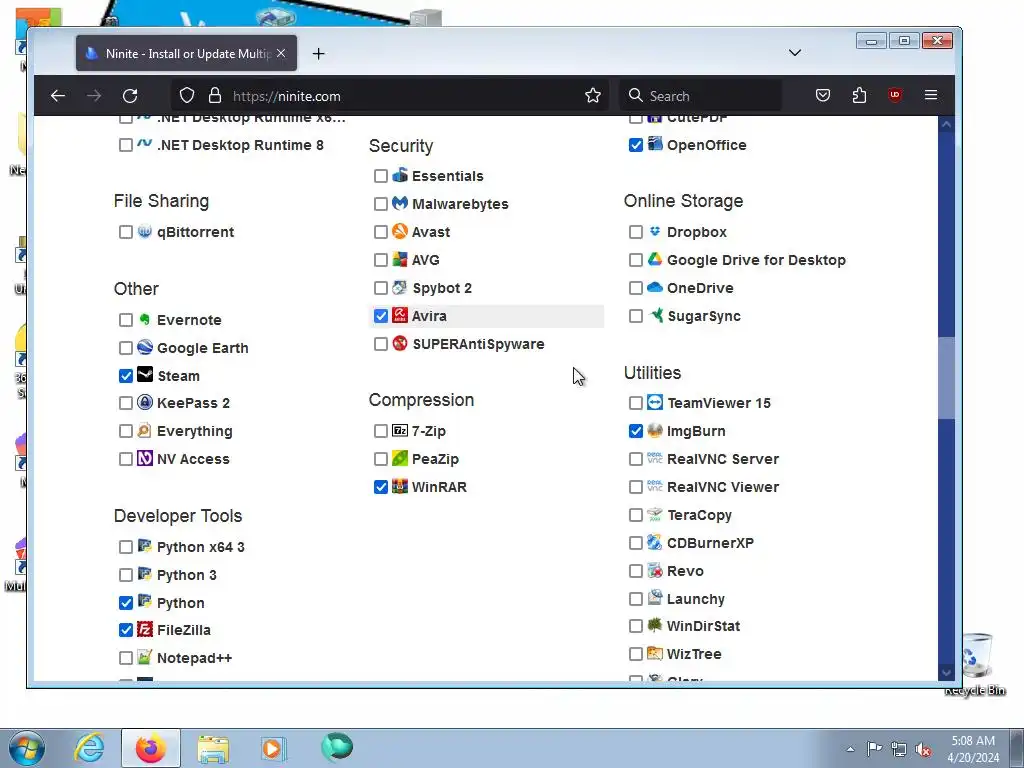Click the WinDirStat label

point(703,626)
